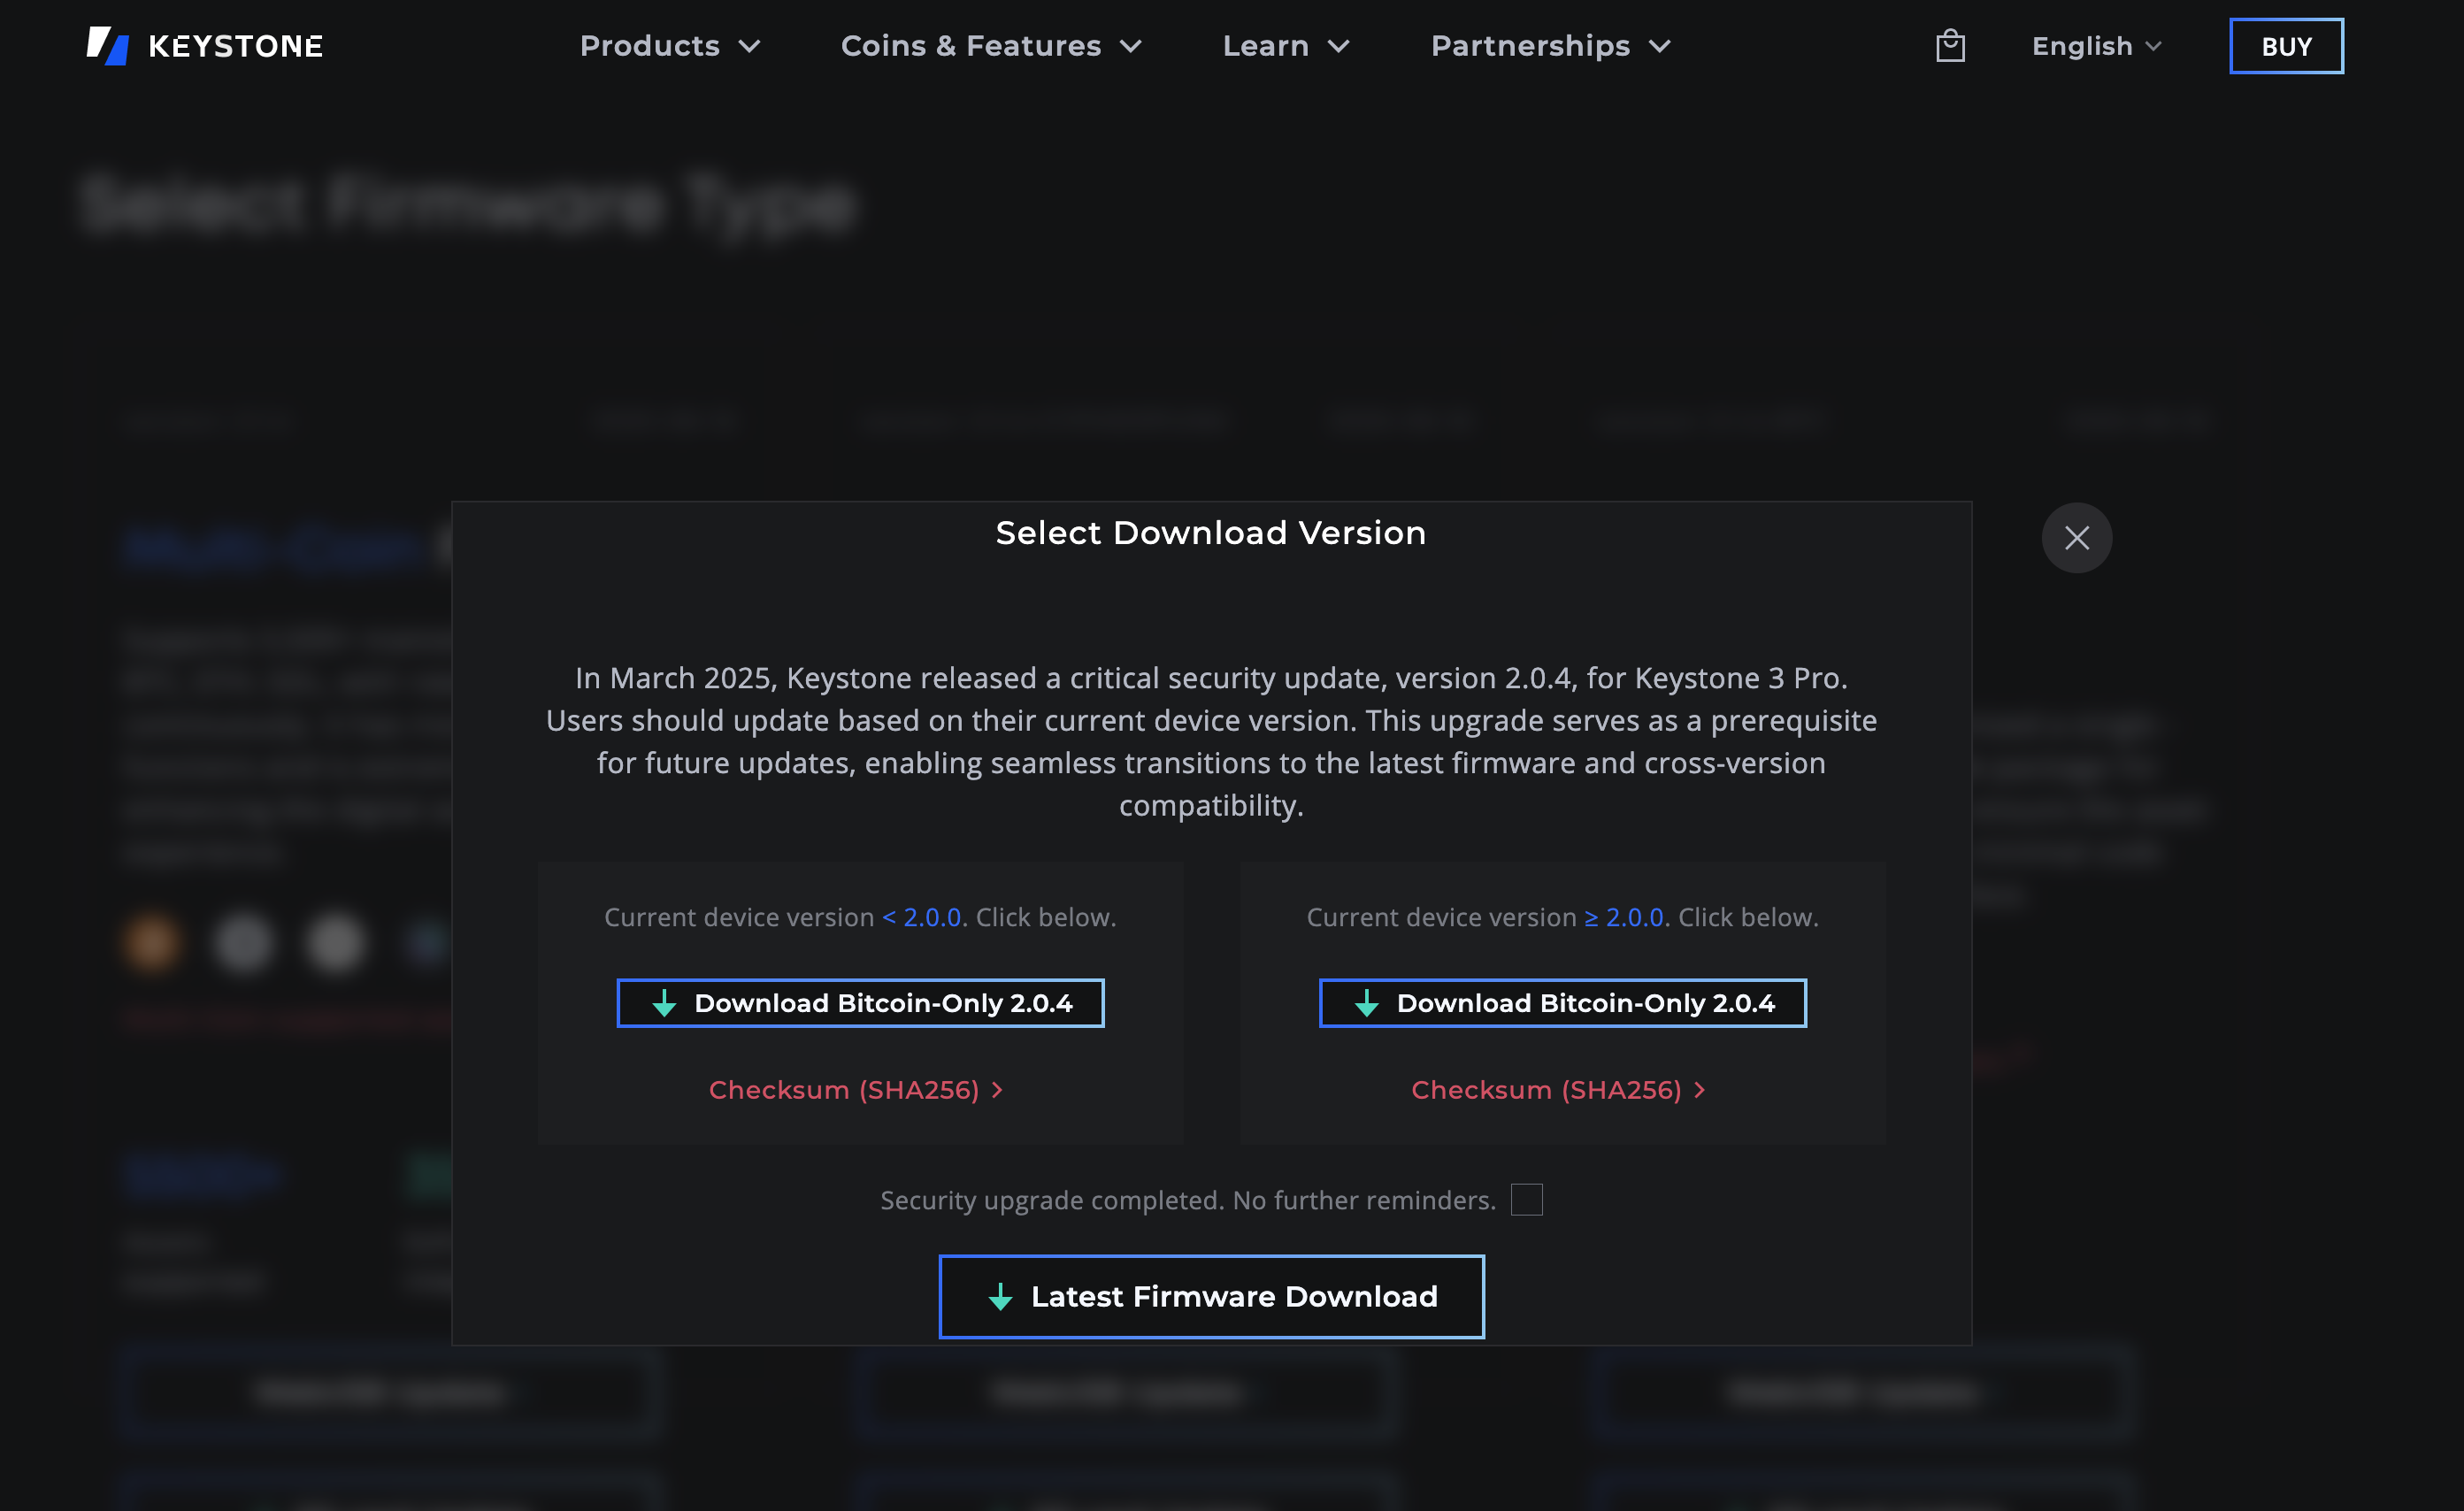Open the English language selector
This screenshot has width=2464, height=1511.
coord(2096,46)
